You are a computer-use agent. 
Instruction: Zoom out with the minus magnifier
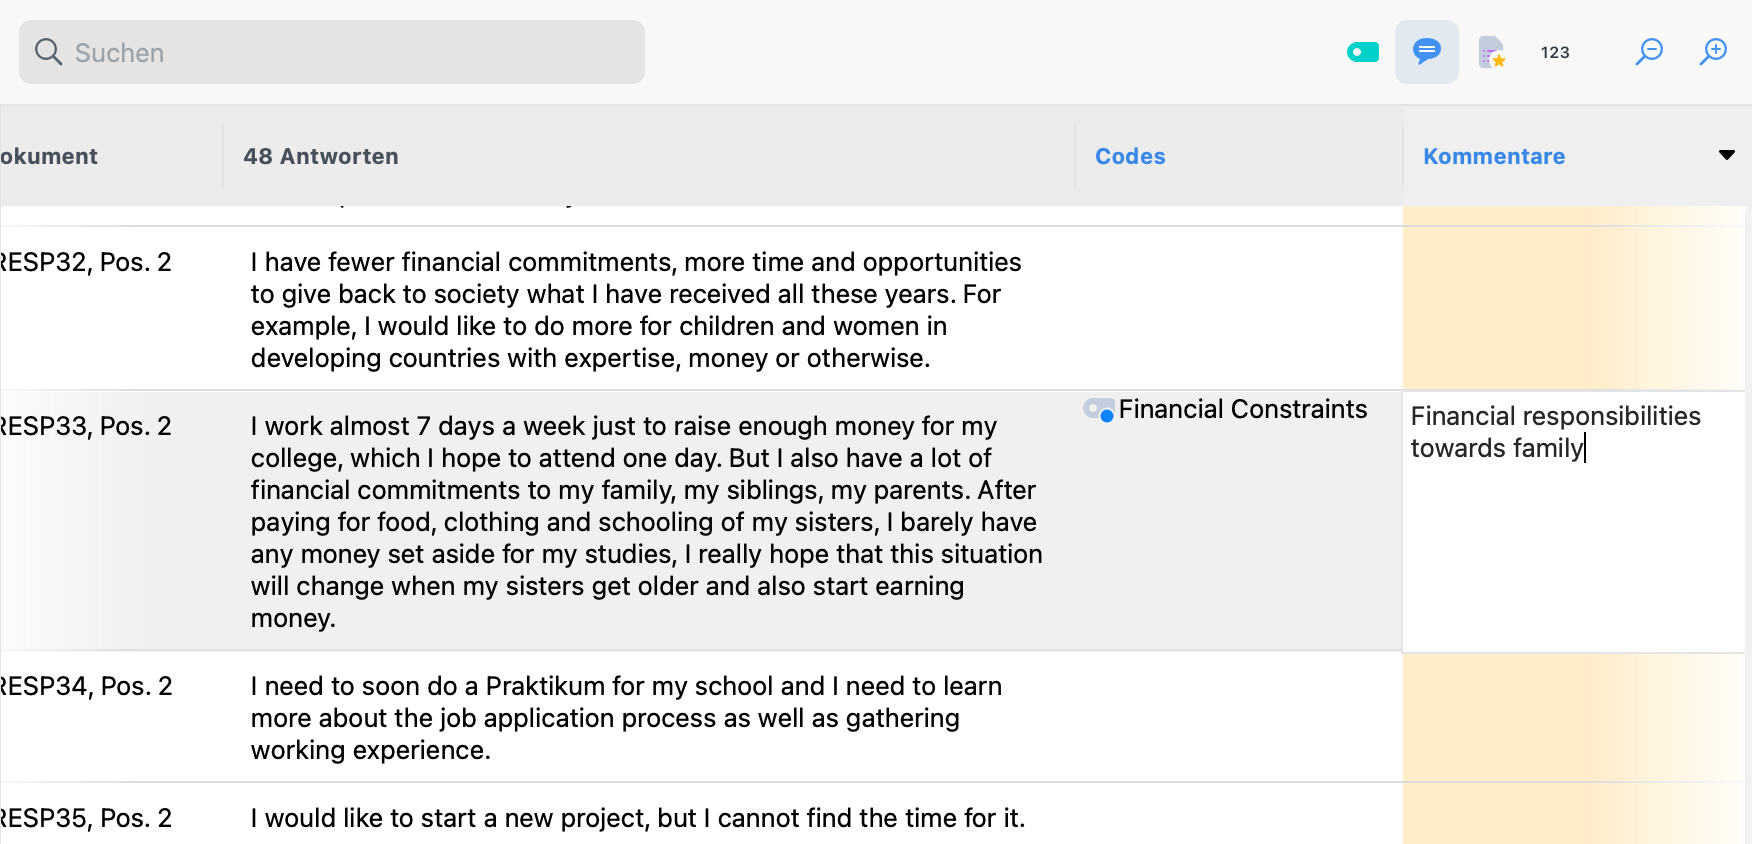tap(1649, 52)
